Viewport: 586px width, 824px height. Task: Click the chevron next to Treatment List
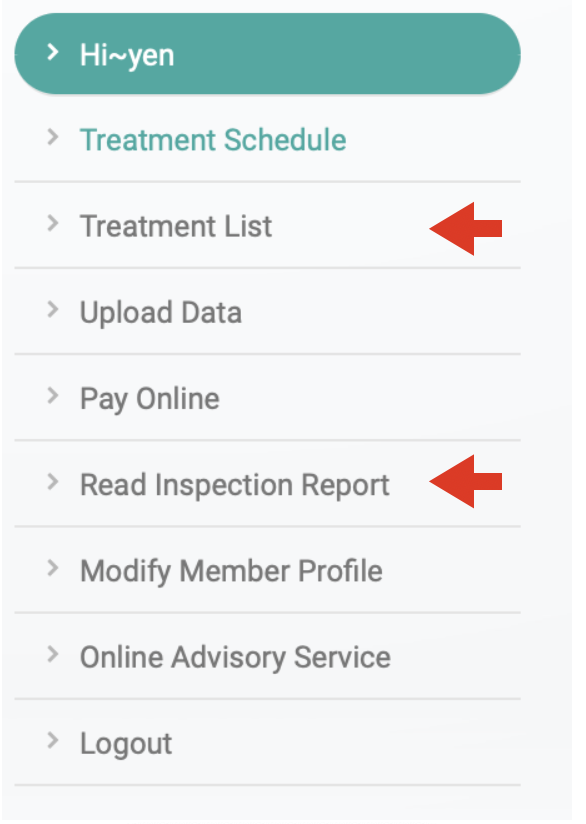[x=53, y=223]
